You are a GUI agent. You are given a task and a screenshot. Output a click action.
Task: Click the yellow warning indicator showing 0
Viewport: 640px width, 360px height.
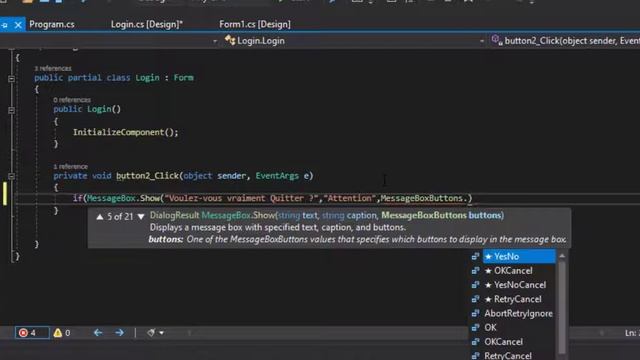click(x=62, y=333)
